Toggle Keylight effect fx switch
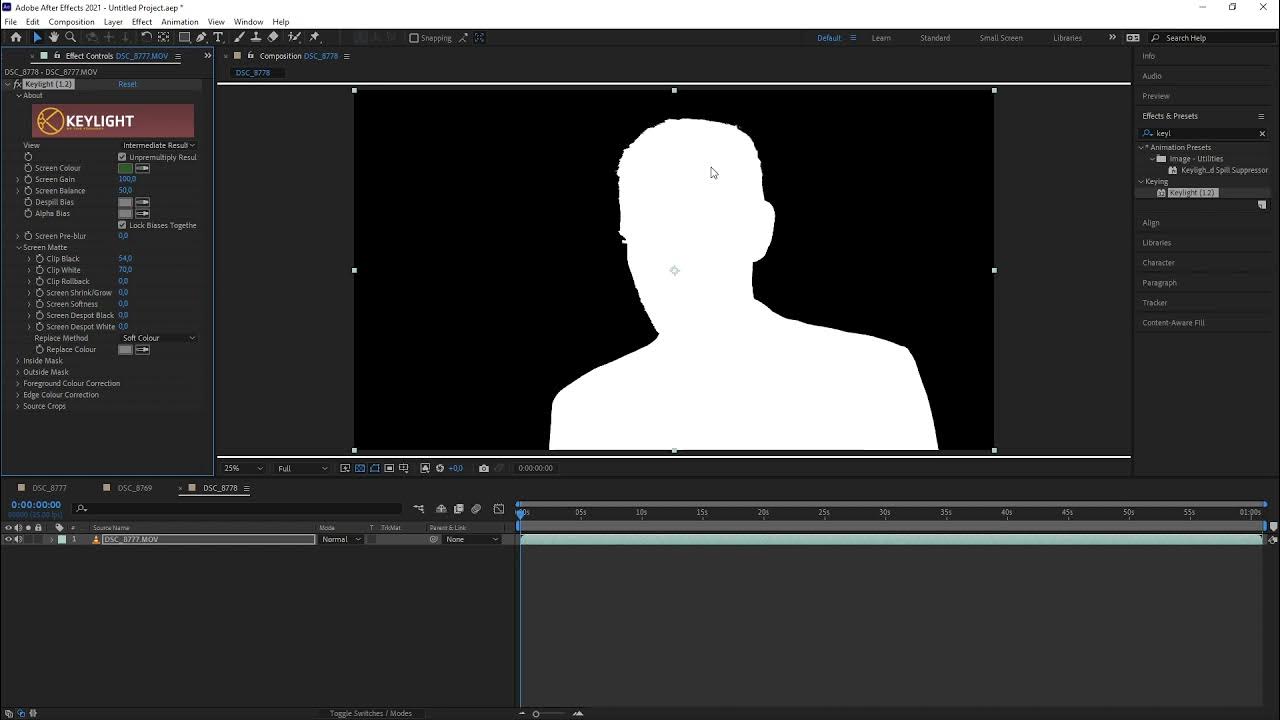The width and height of the screenshot is (1280, 720). tap(18, 84)
